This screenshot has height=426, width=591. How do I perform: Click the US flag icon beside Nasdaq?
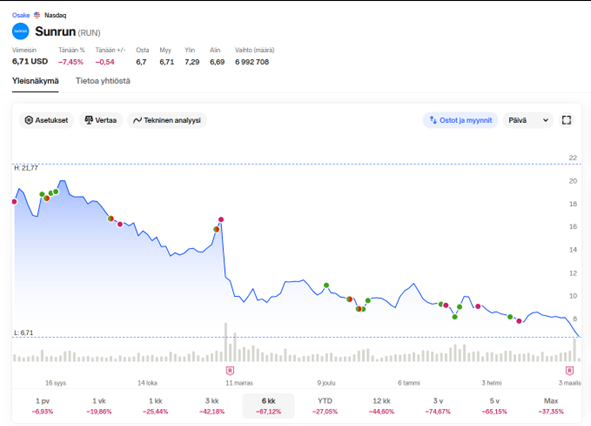[x=37, y=15]
